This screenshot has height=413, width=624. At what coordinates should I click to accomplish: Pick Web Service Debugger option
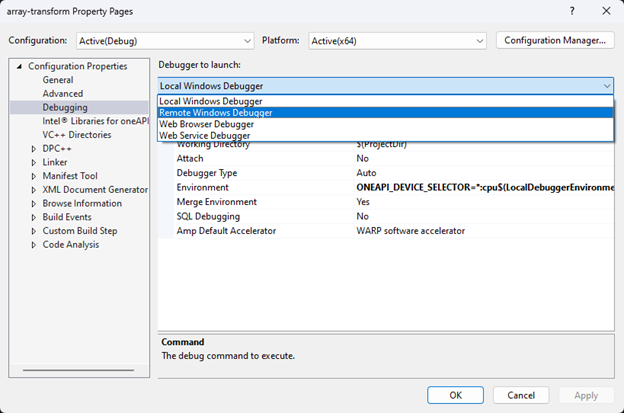(x=206, y=135)
